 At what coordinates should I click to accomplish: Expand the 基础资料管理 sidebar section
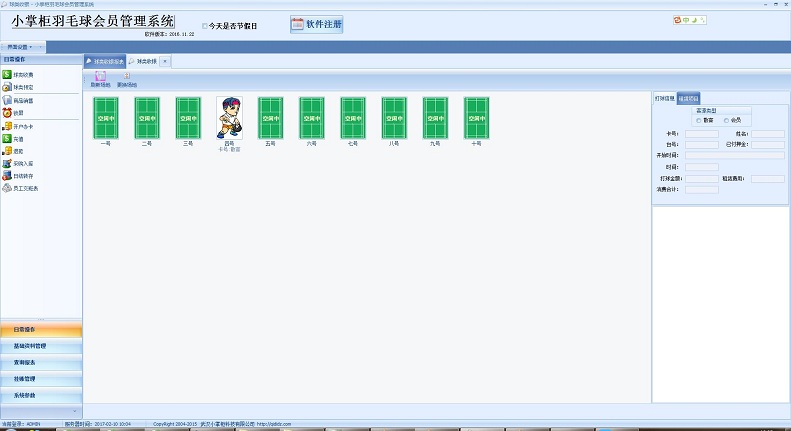pyautogui.click(x=41, y=346)
